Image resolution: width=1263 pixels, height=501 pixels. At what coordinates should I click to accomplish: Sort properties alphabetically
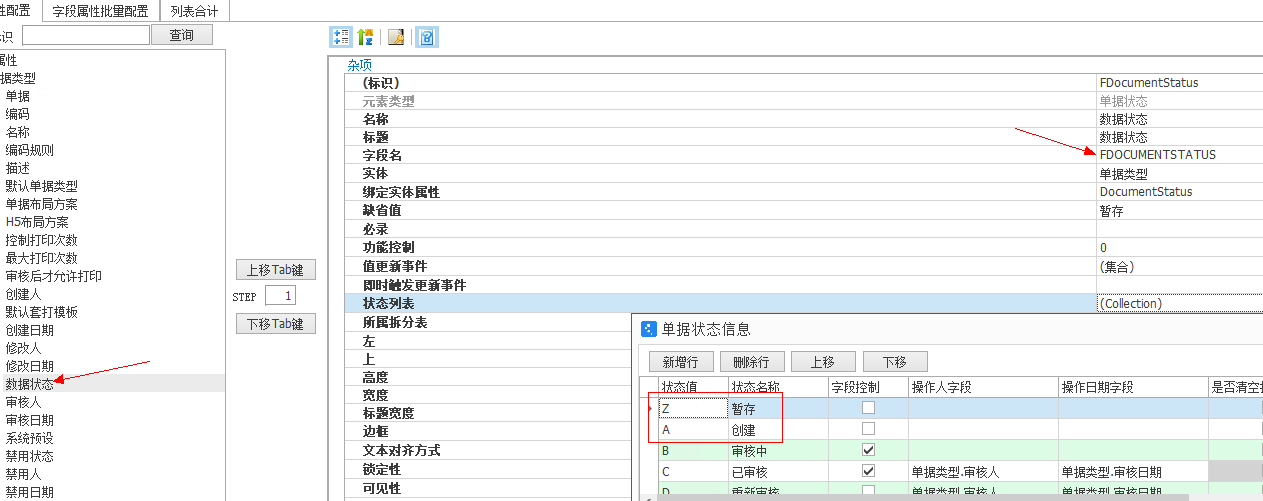pos(365,37)
